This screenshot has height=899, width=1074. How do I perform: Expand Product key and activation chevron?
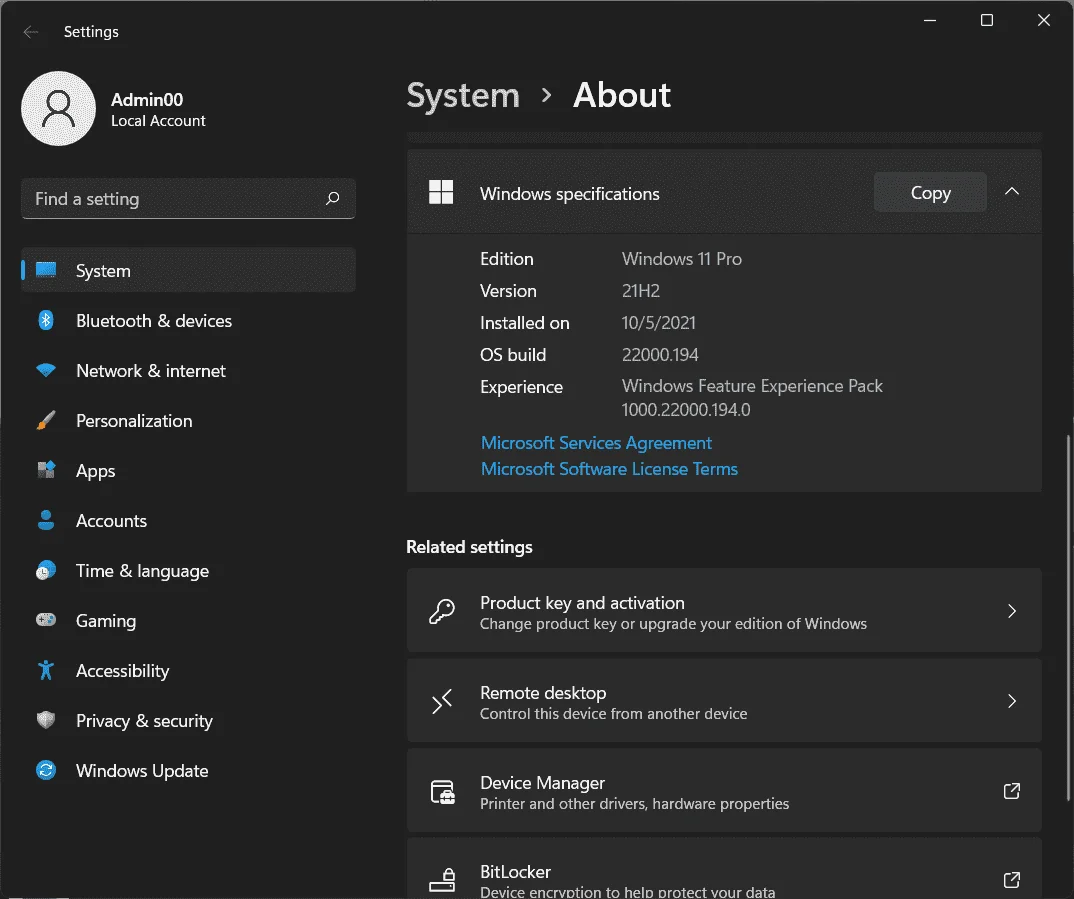1012,611
